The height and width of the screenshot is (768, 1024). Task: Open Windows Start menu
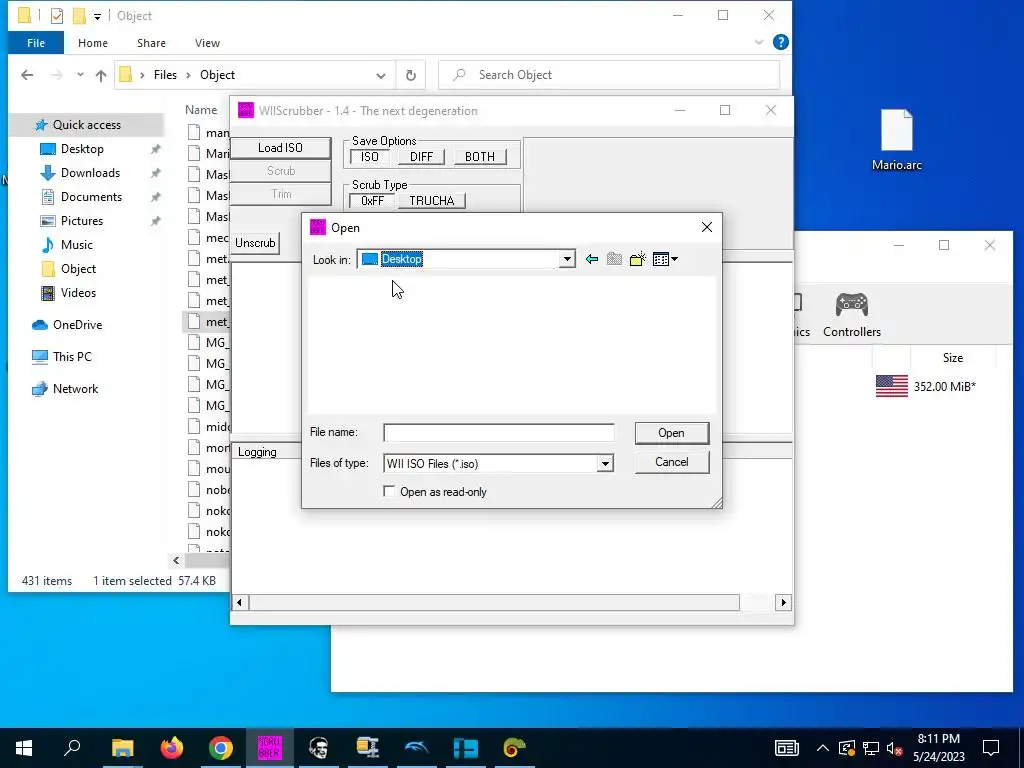[24, 748]
